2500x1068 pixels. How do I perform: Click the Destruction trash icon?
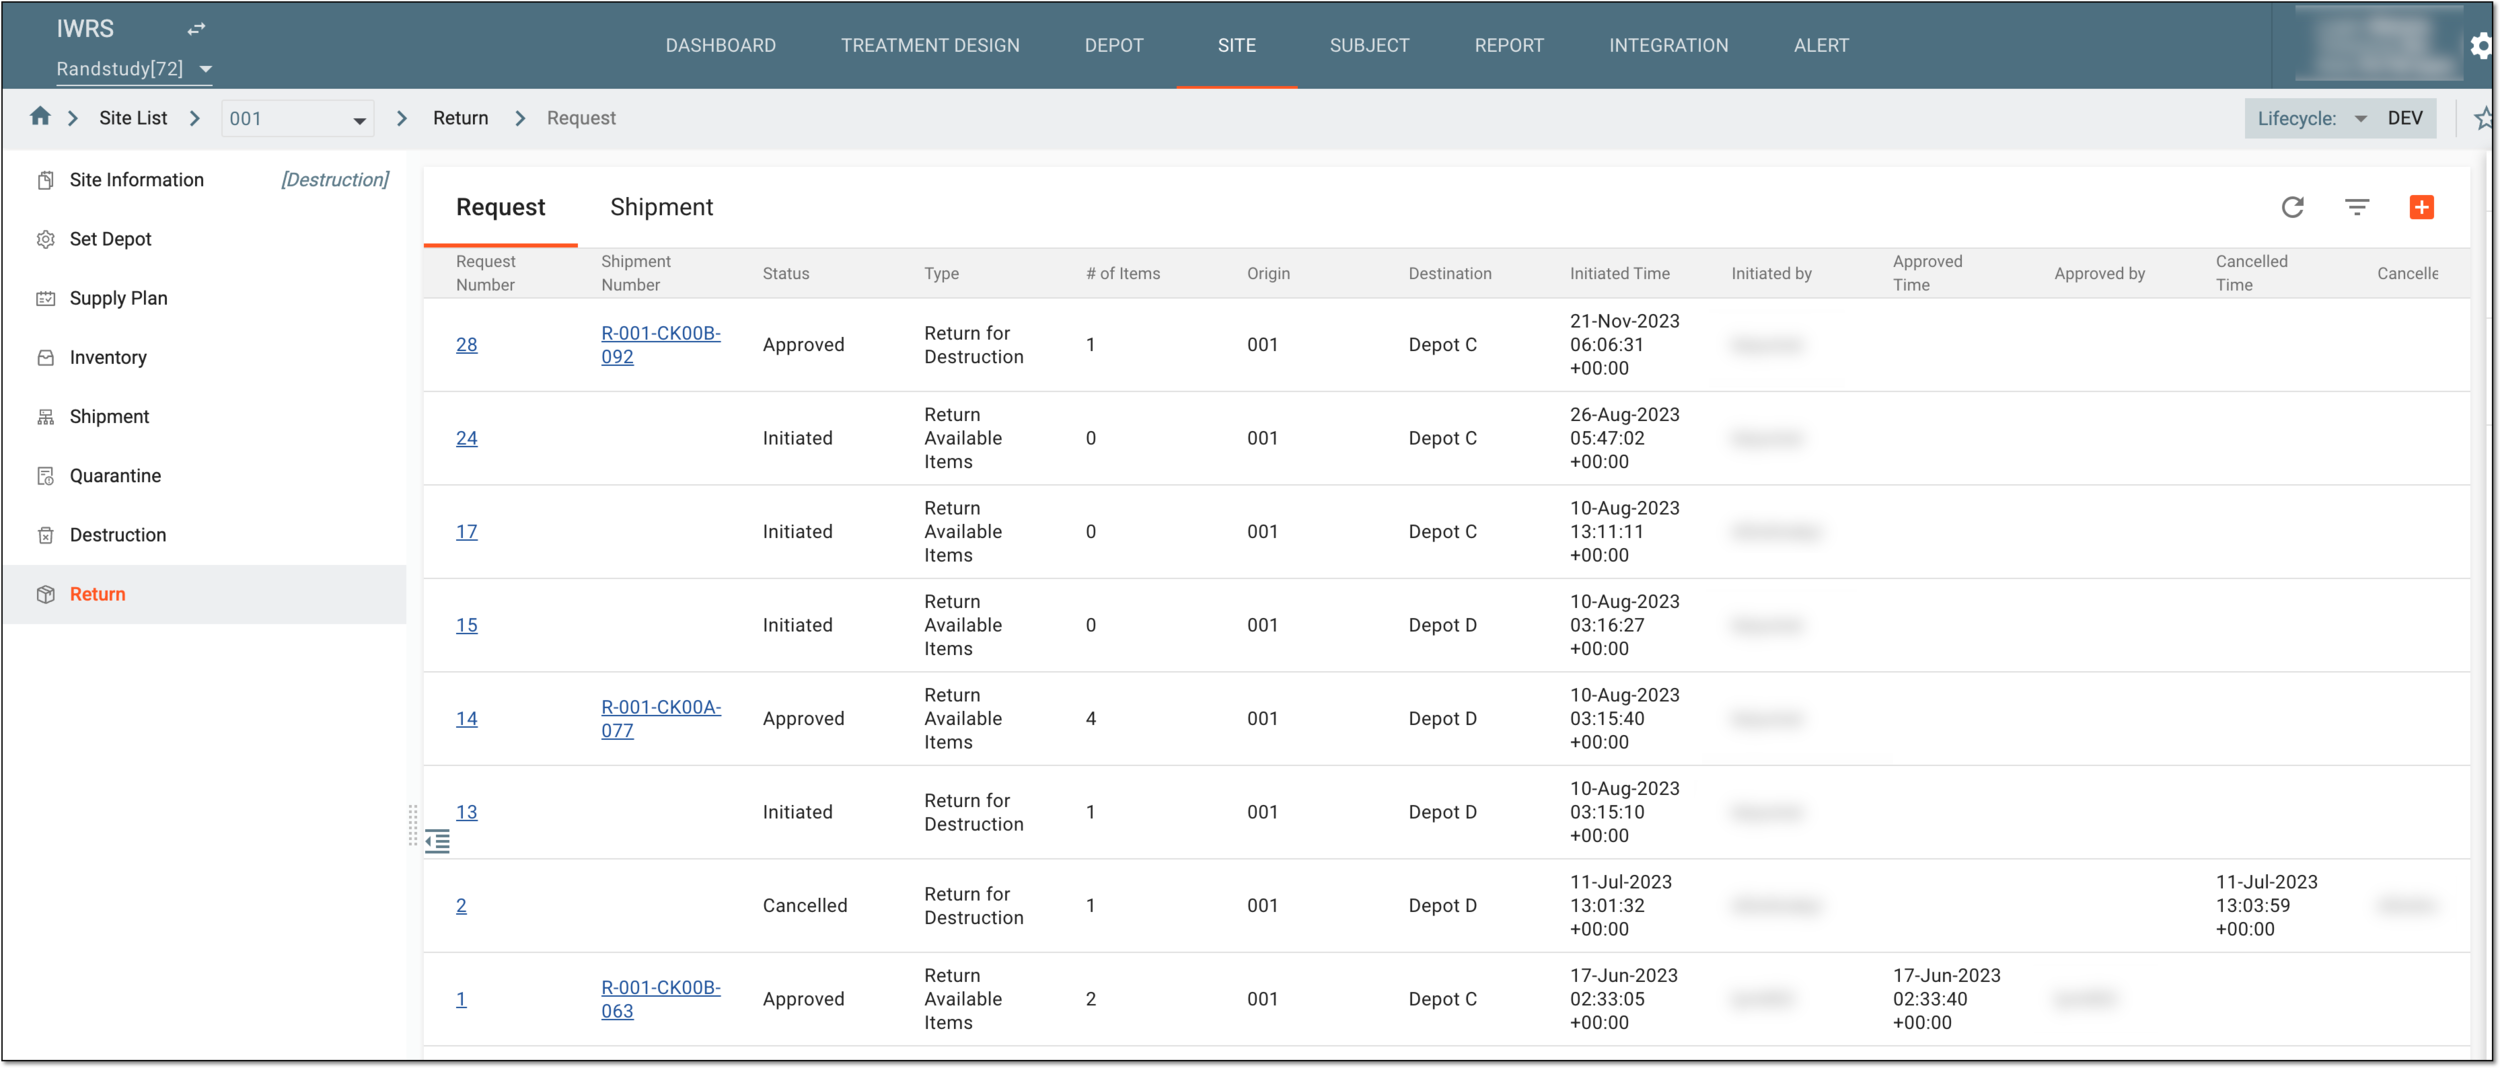[x=46, y=535]
